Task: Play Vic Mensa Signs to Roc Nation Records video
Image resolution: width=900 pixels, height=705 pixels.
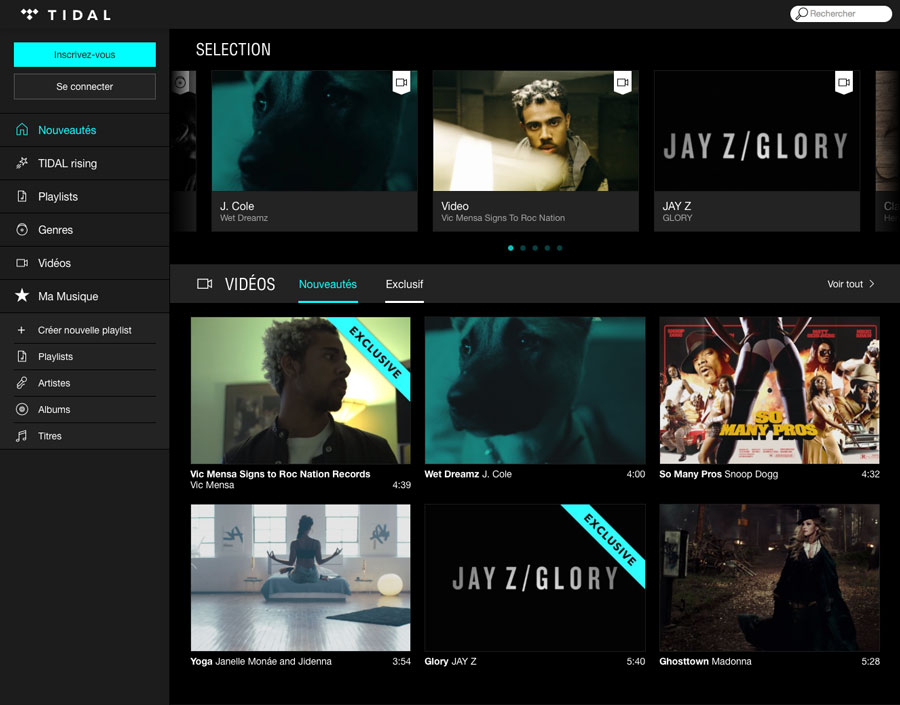Action: pos(300,390)
